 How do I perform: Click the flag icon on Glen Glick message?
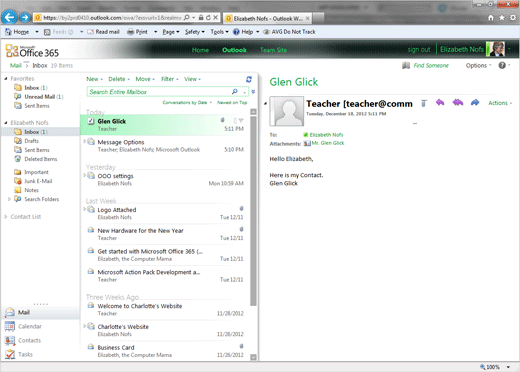(241, 120)
